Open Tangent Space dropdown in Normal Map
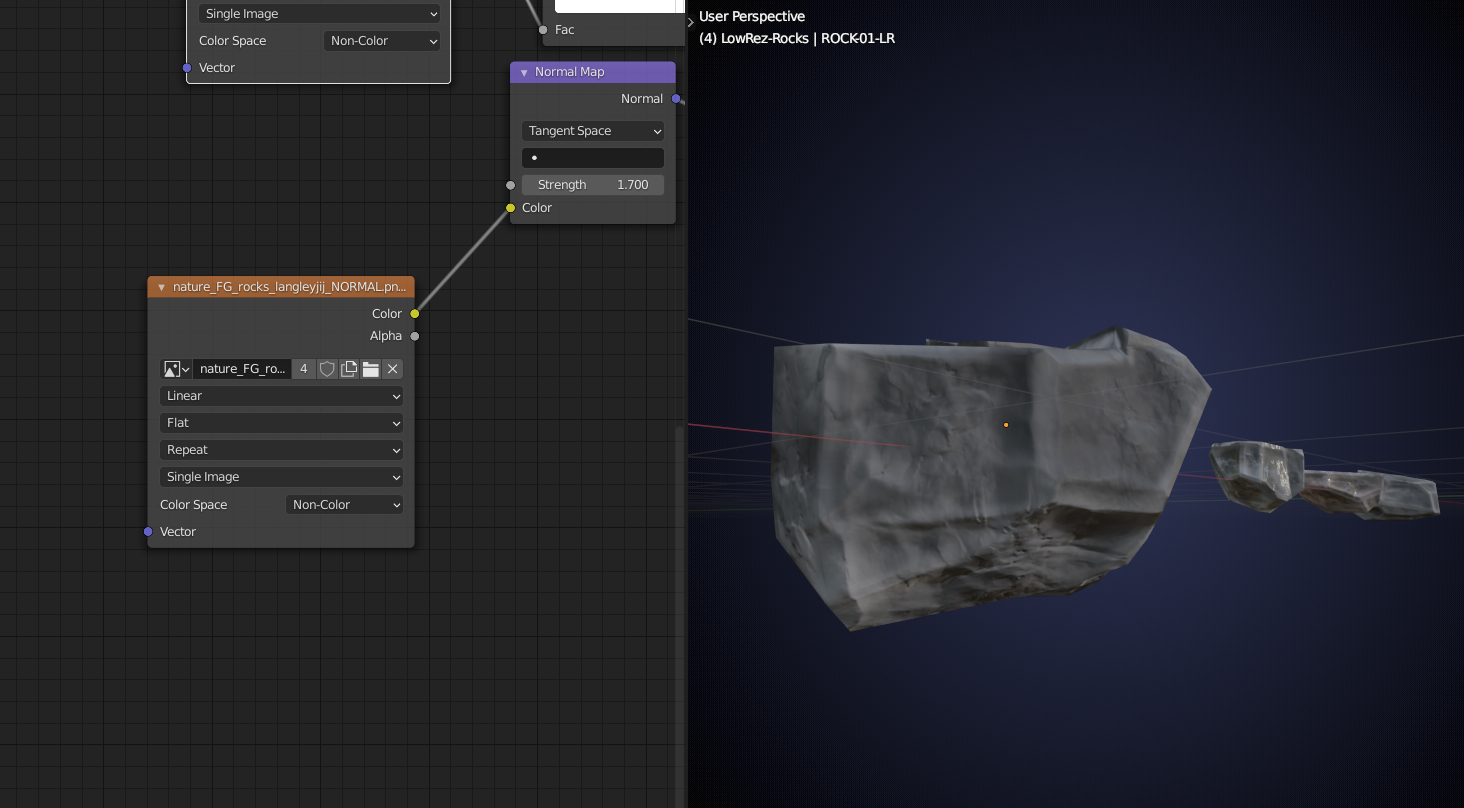 tap(592, 131)
